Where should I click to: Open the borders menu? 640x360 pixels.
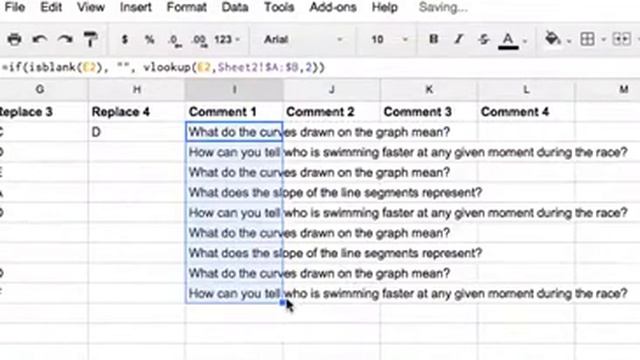tap(587, 39)
